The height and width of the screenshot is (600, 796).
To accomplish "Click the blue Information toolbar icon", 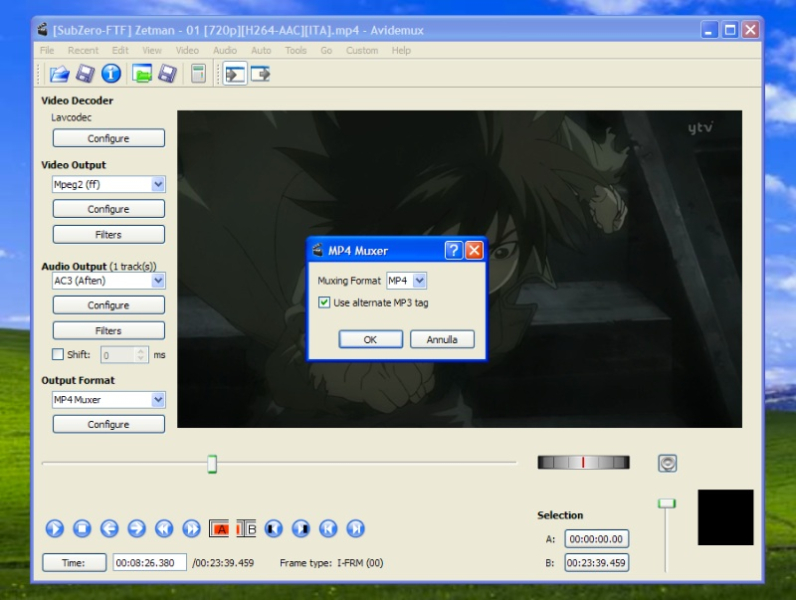I will (111, 73).
